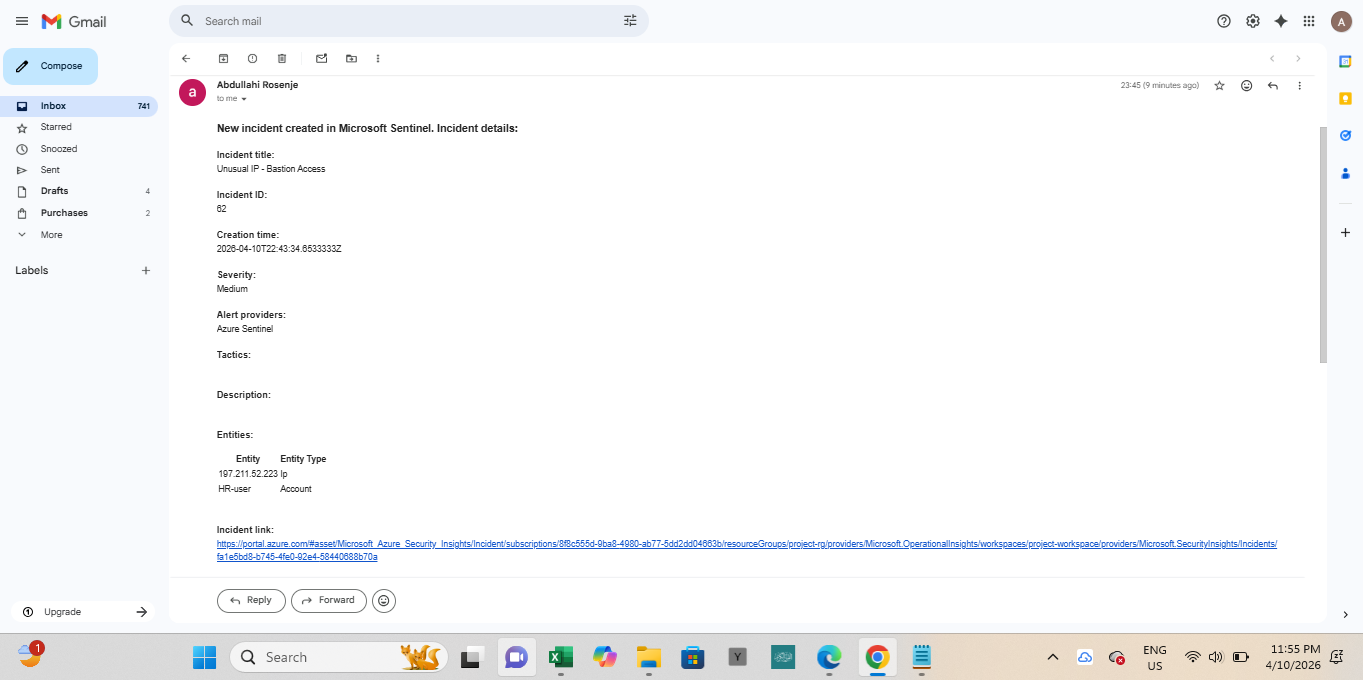
Task: Click the Upgrade option
Action: (62, 612)
